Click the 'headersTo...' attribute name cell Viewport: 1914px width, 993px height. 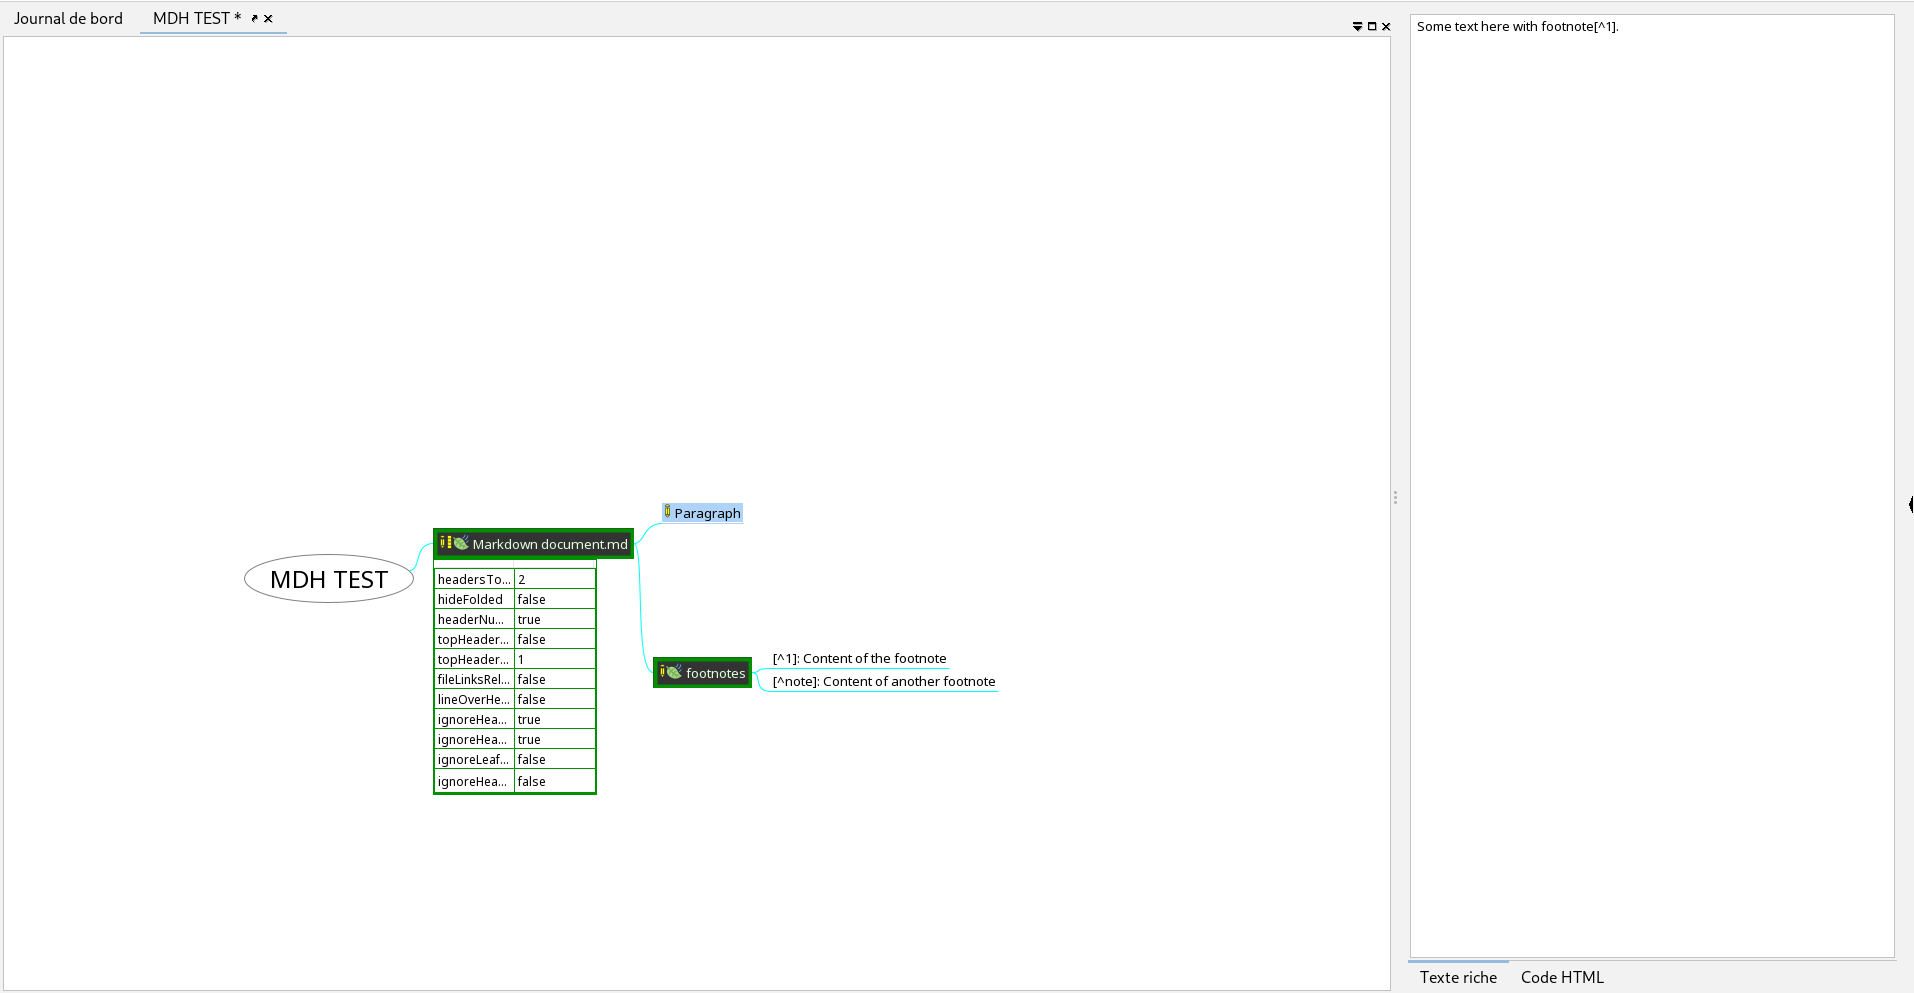[x=474, y=579]
